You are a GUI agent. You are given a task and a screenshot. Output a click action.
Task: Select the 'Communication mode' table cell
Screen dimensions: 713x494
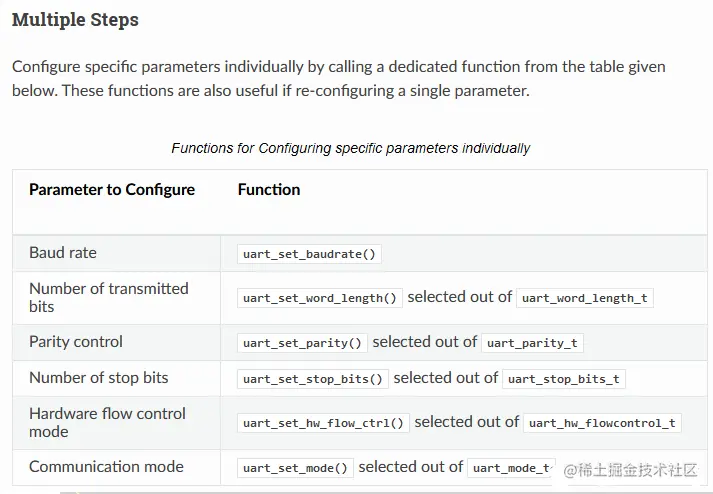coord(106,467)
